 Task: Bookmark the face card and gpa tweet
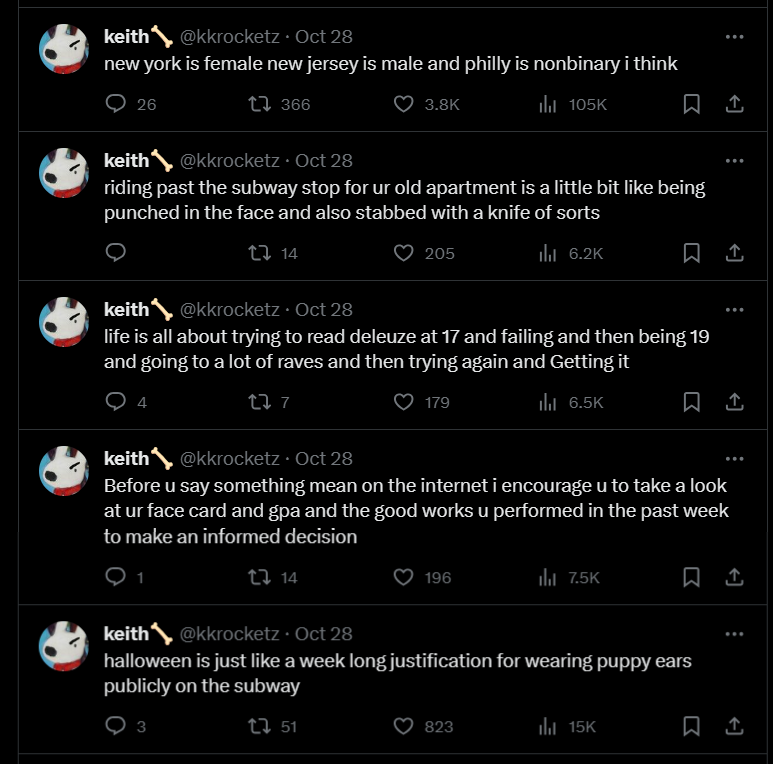691,577
